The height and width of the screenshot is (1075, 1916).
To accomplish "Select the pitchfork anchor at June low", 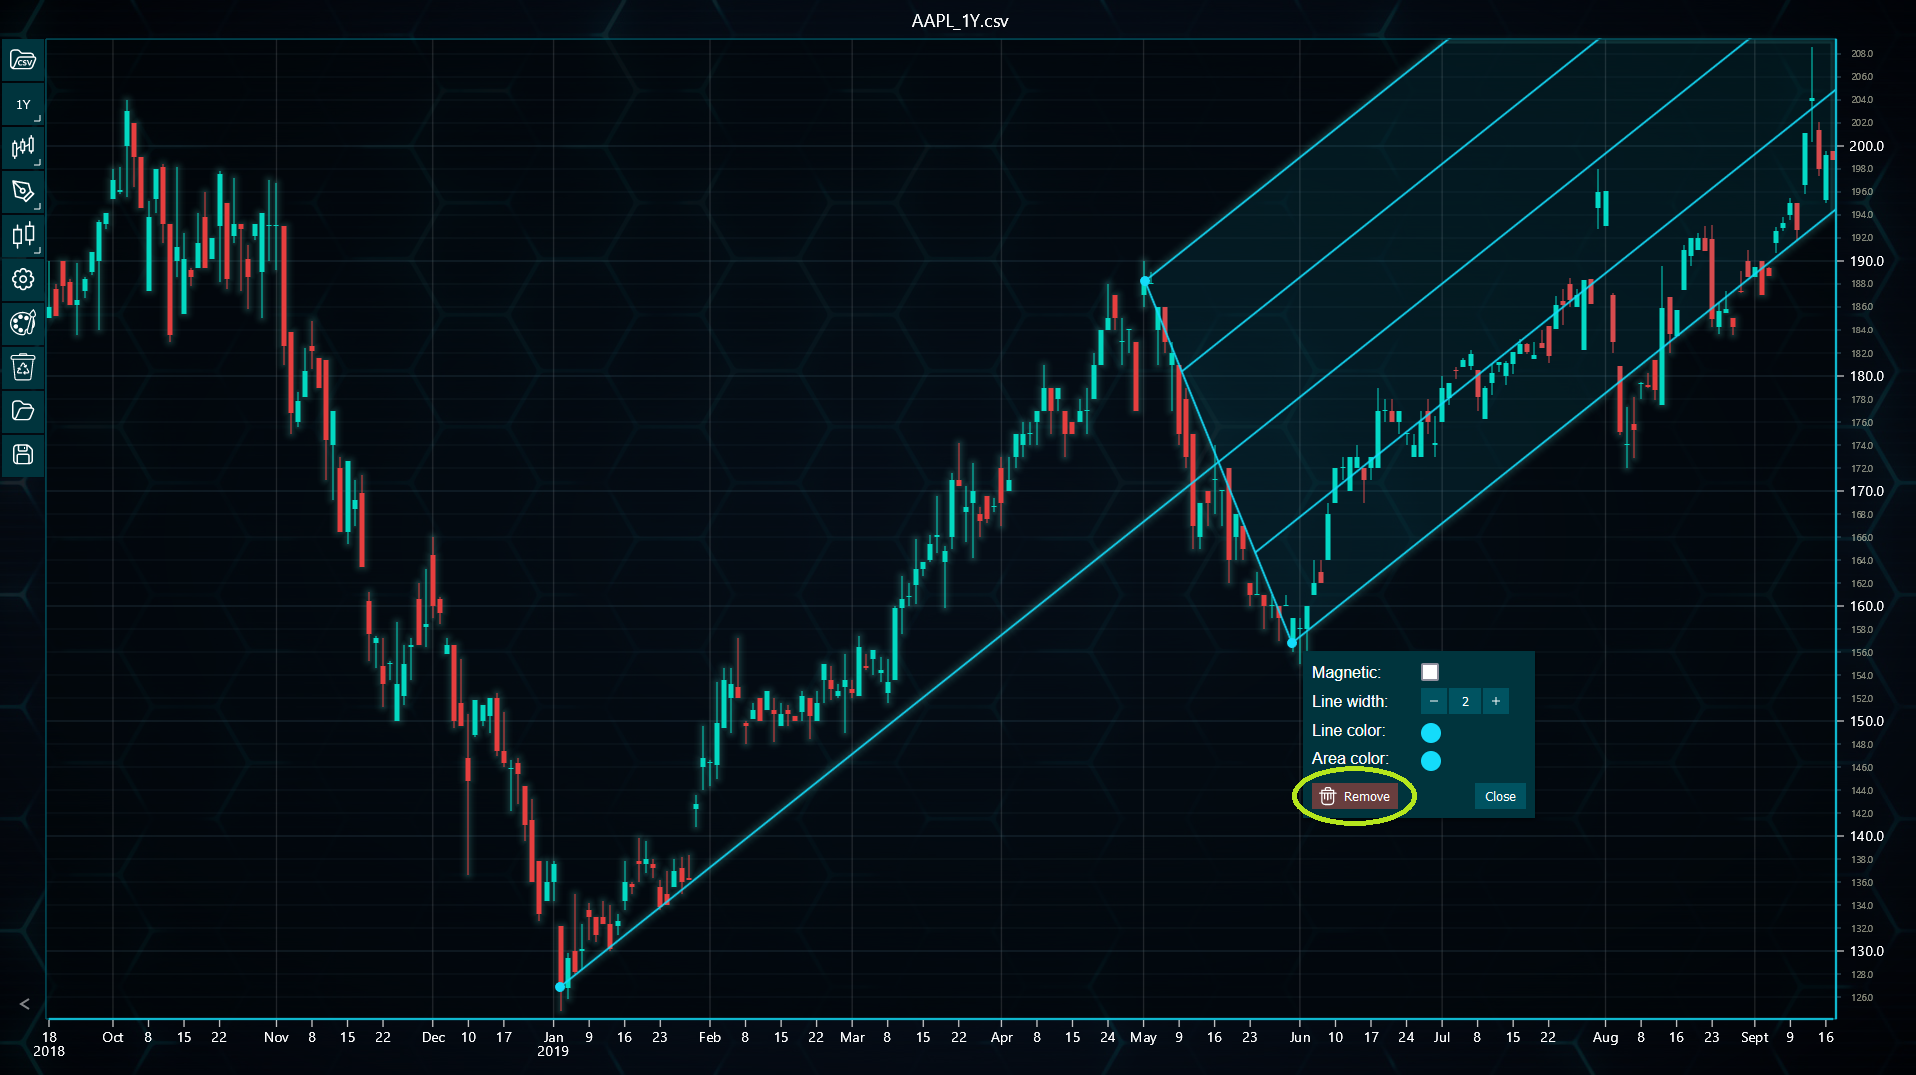I will [1292, 642].
